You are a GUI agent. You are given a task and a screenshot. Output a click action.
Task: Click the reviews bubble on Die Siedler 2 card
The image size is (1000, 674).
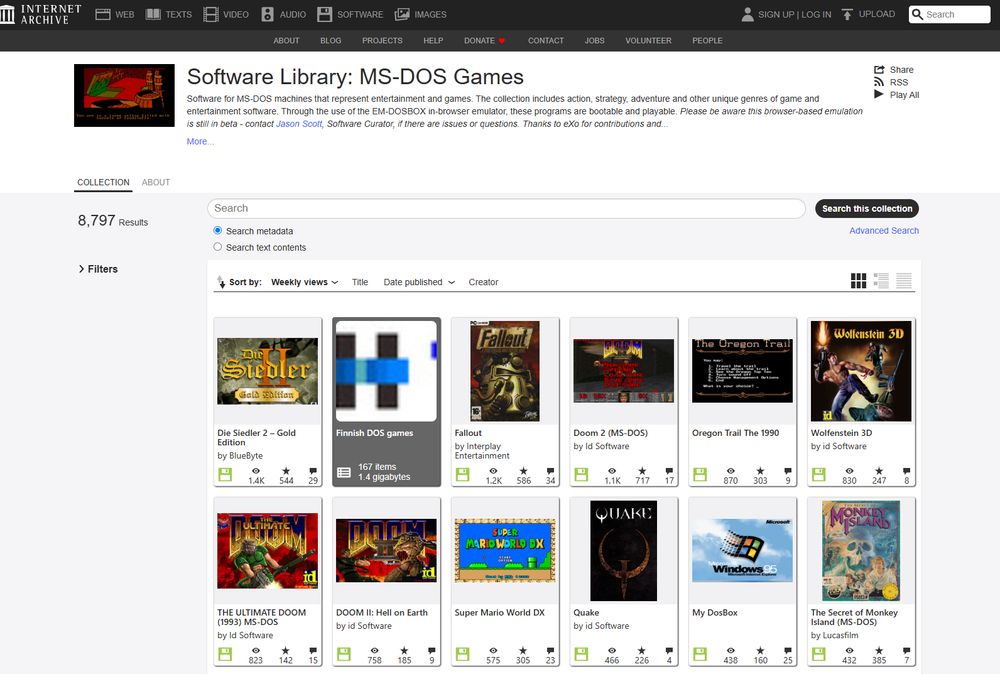click(313, 471)
